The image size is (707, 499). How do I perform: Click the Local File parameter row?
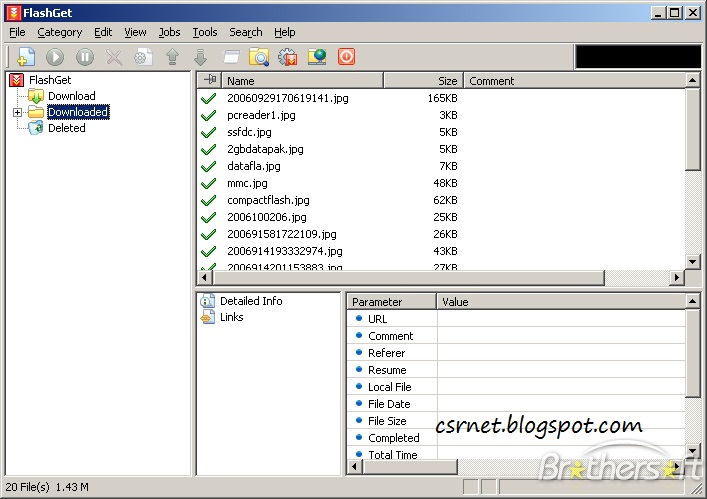click(516, 387)
